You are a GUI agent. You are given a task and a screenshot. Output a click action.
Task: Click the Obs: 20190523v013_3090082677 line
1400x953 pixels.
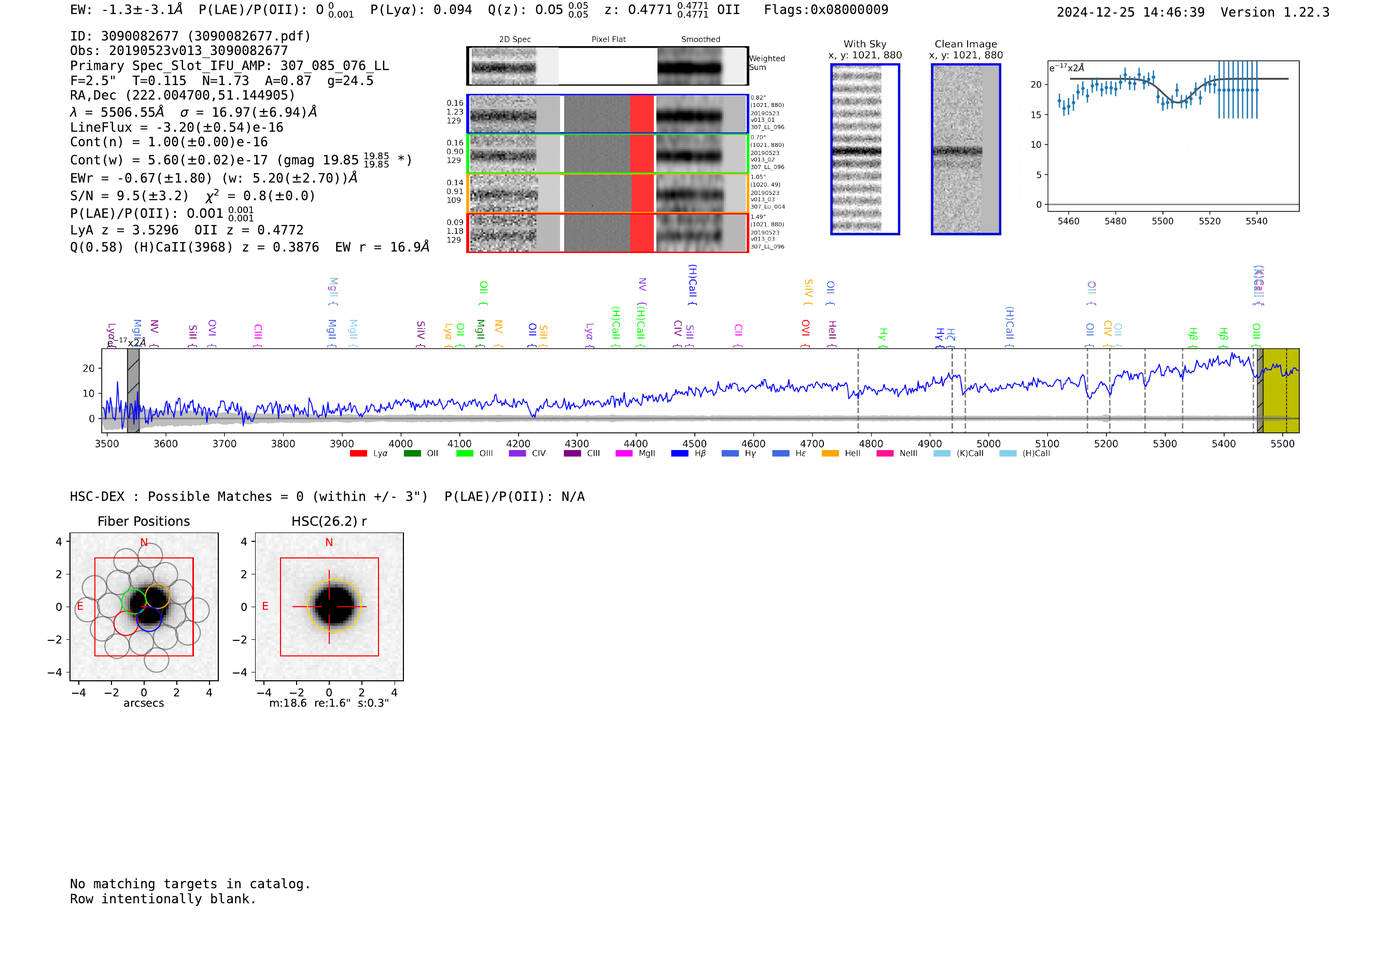pyautogui.click(x=179, y=51)
